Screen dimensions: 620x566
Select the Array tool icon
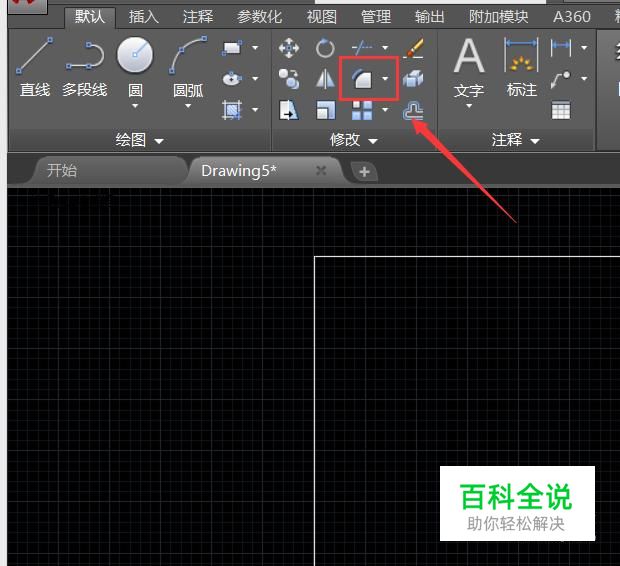click(362, 110)
